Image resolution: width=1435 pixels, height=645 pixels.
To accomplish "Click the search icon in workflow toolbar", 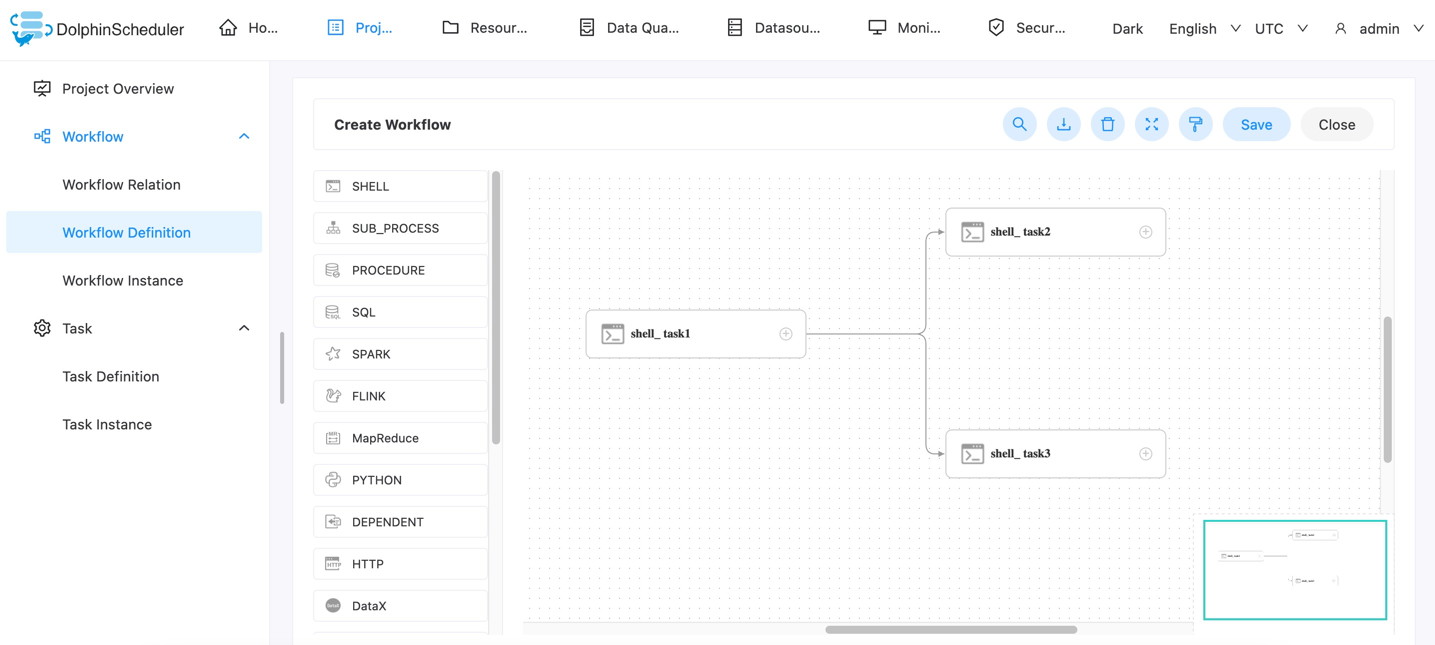I will point(1019,124).
